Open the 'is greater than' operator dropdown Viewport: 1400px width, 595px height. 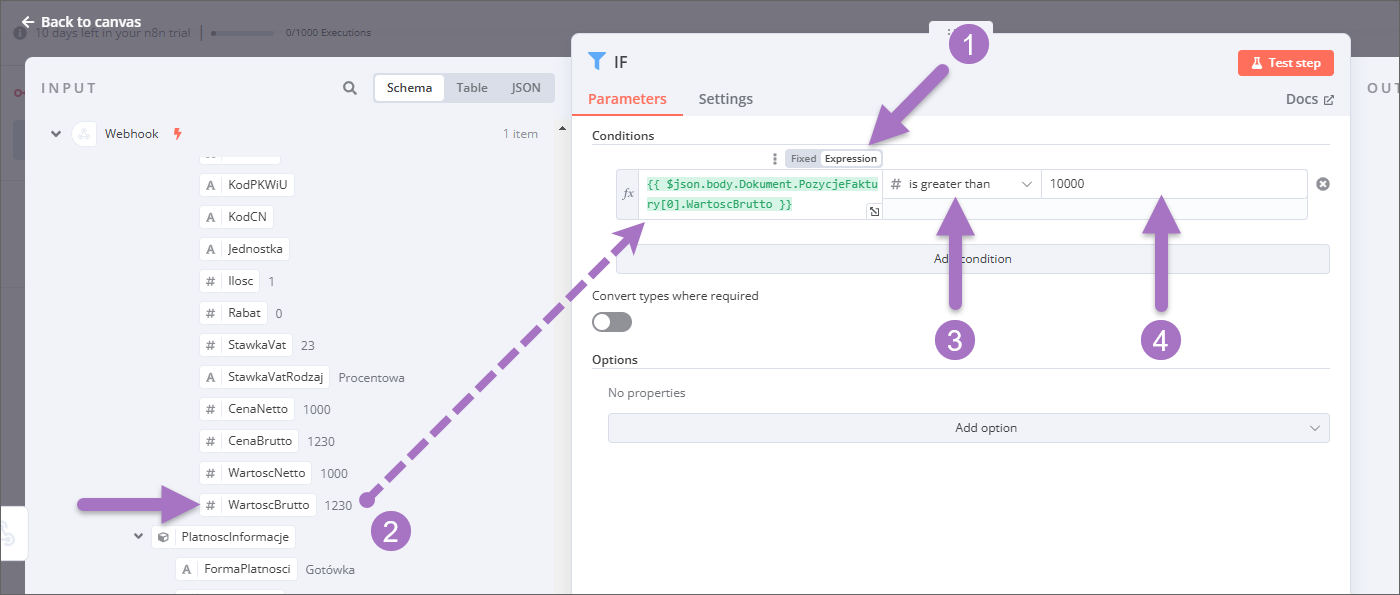961,184
